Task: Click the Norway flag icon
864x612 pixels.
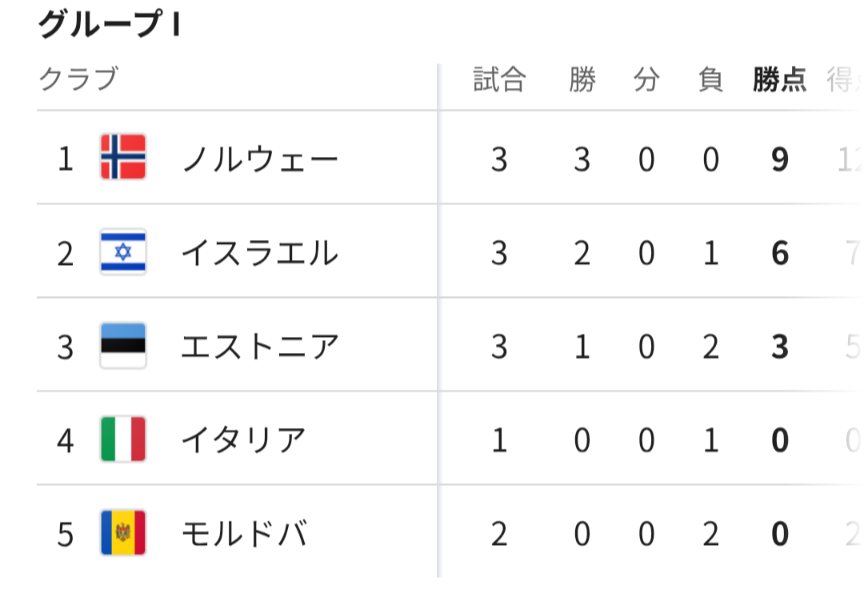Action: pyautogui.click(x=123, y=158)
